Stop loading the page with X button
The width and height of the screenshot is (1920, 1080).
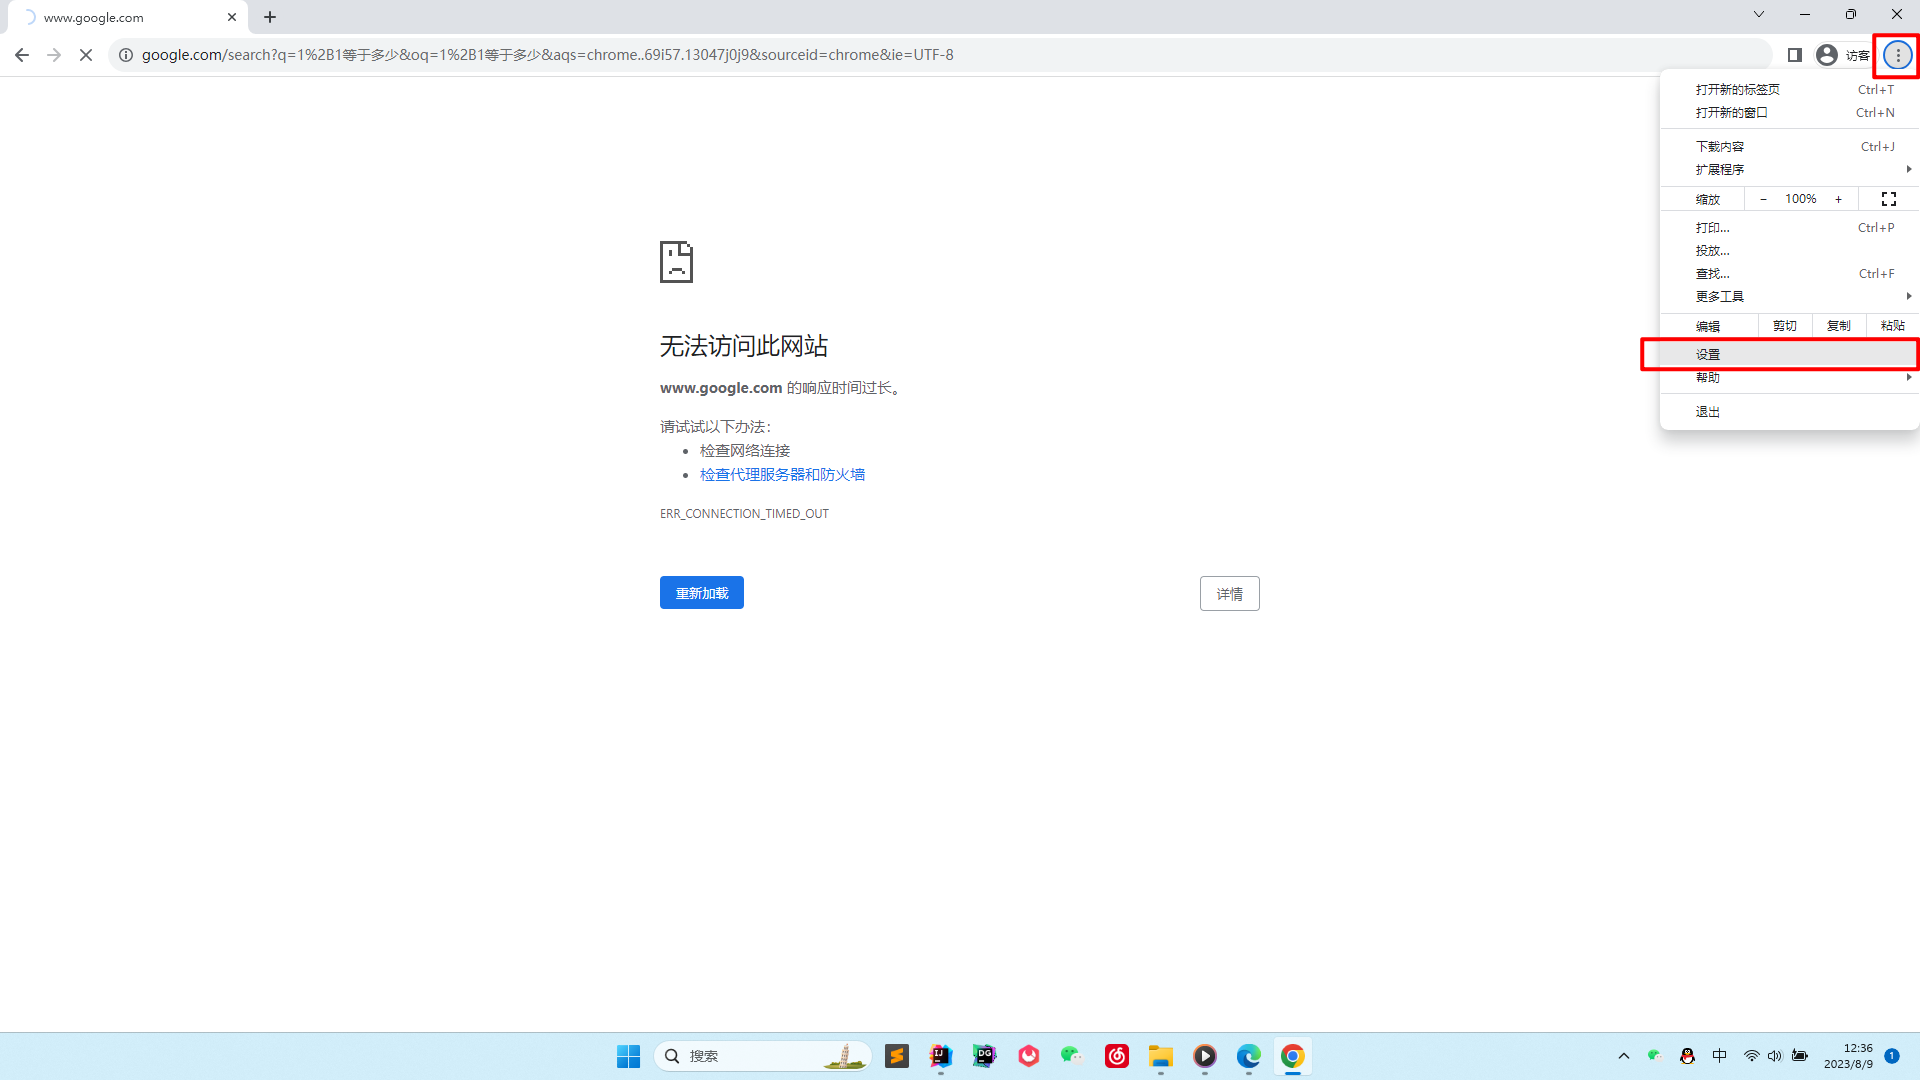point(86,55)
